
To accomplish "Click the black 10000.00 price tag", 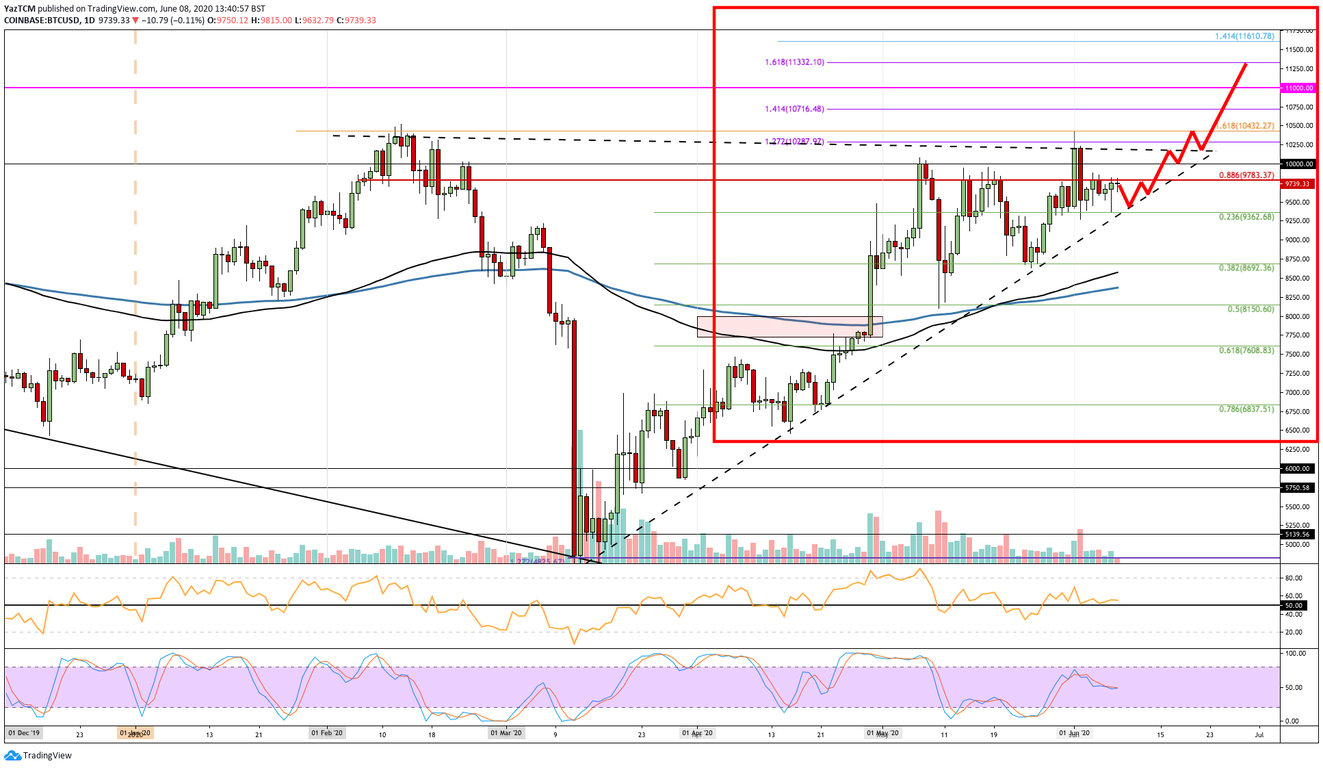I will coord(1300,164).
